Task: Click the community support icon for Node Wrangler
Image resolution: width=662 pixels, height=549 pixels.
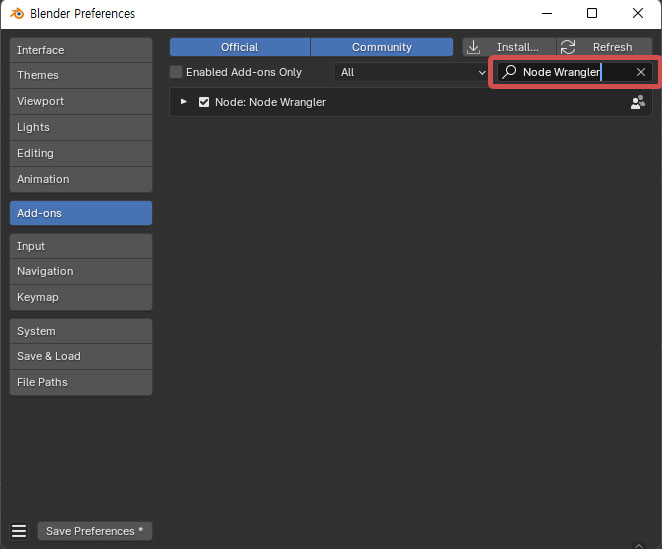Action: (638, 102)
